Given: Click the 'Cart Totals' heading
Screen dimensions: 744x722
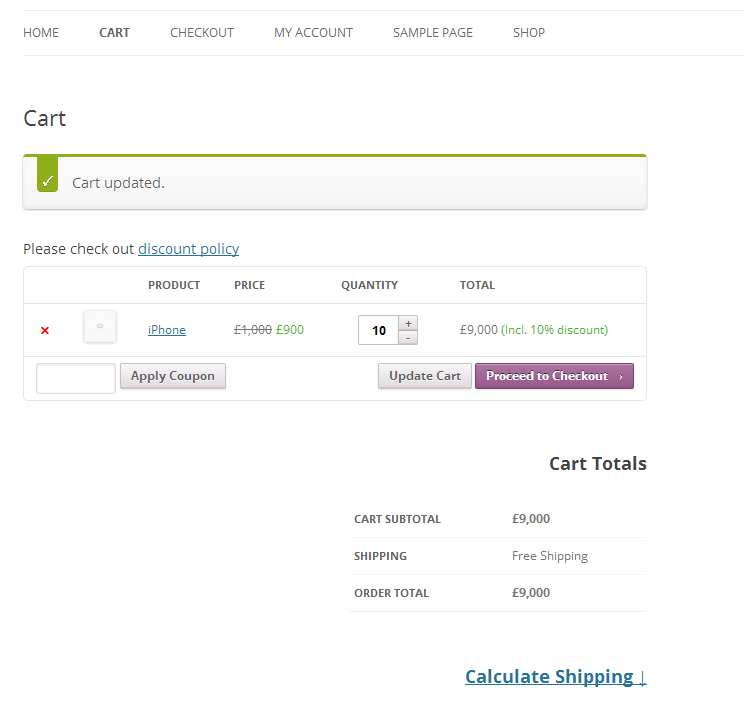Looking at the screenshot, I should click(x=598, y=463).
